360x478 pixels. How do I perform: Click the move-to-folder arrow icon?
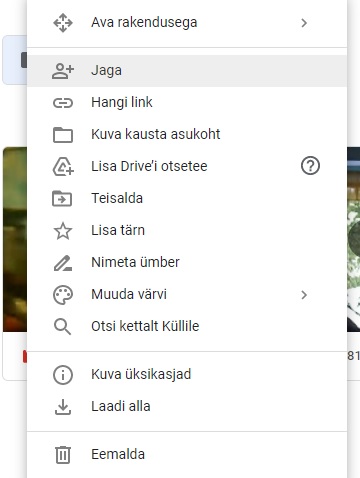tap(62, 198)
